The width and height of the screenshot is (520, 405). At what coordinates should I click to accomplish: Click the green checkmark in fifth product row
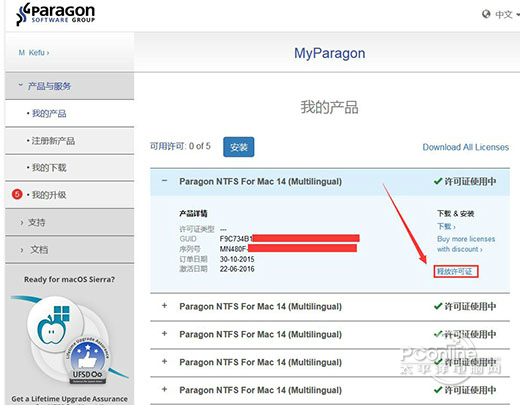[x=438, y=389]
